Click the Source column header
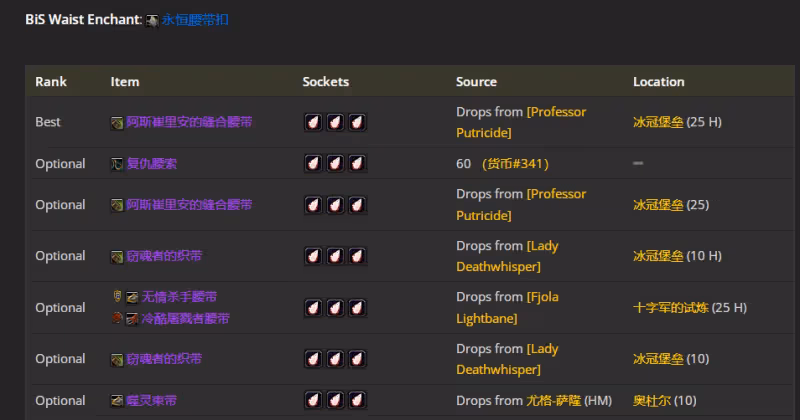Viewport: 800px width, 420px height. click(477, 82)
